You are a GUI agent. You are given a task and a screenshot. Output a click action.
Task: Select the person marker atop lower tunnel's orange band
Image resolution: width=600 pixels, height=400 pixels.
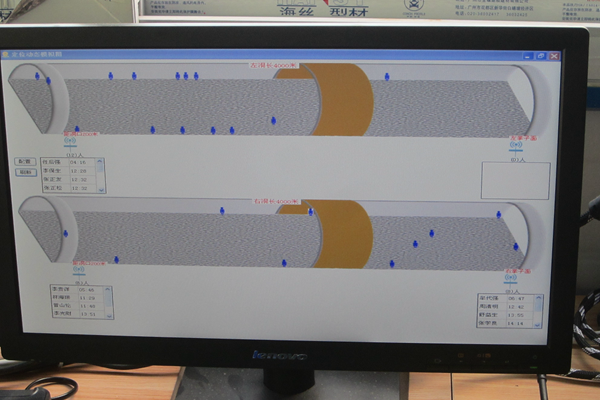[x=311, y=211]
